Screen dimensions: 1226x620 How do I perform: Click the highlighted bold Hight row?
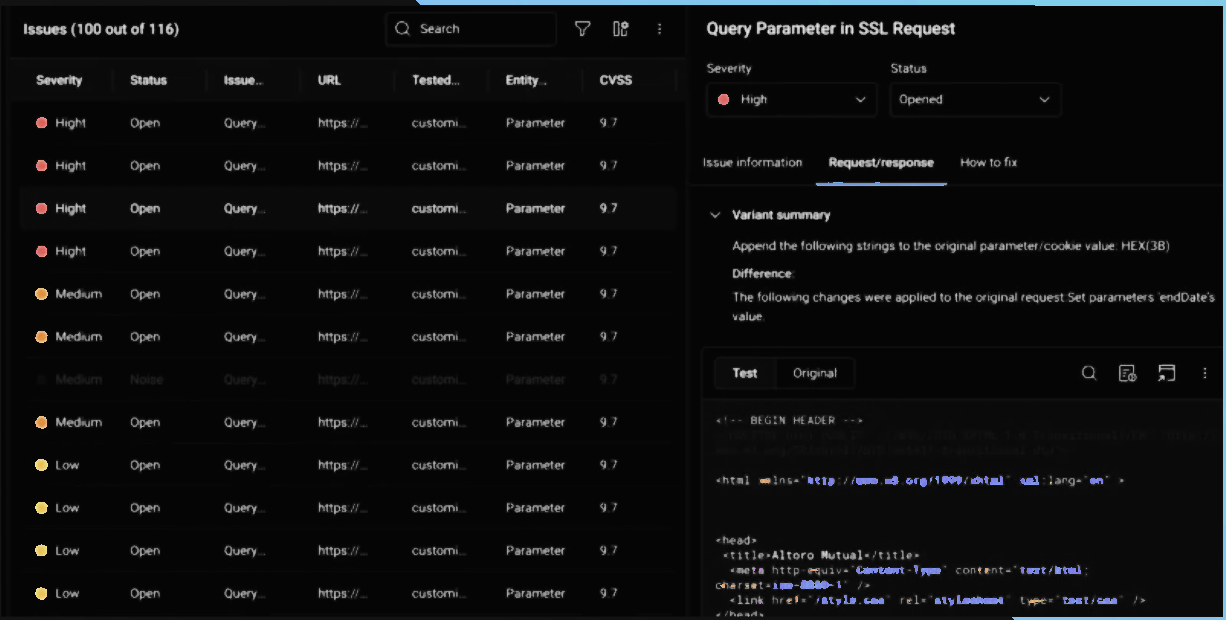[346, 209]
